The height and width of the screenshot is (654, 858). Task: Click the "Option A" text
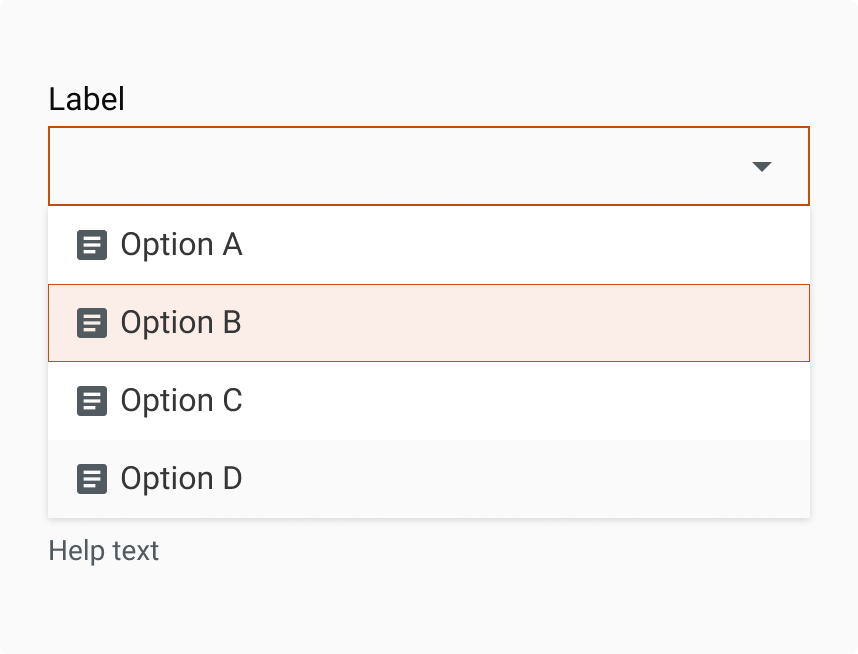181,245
